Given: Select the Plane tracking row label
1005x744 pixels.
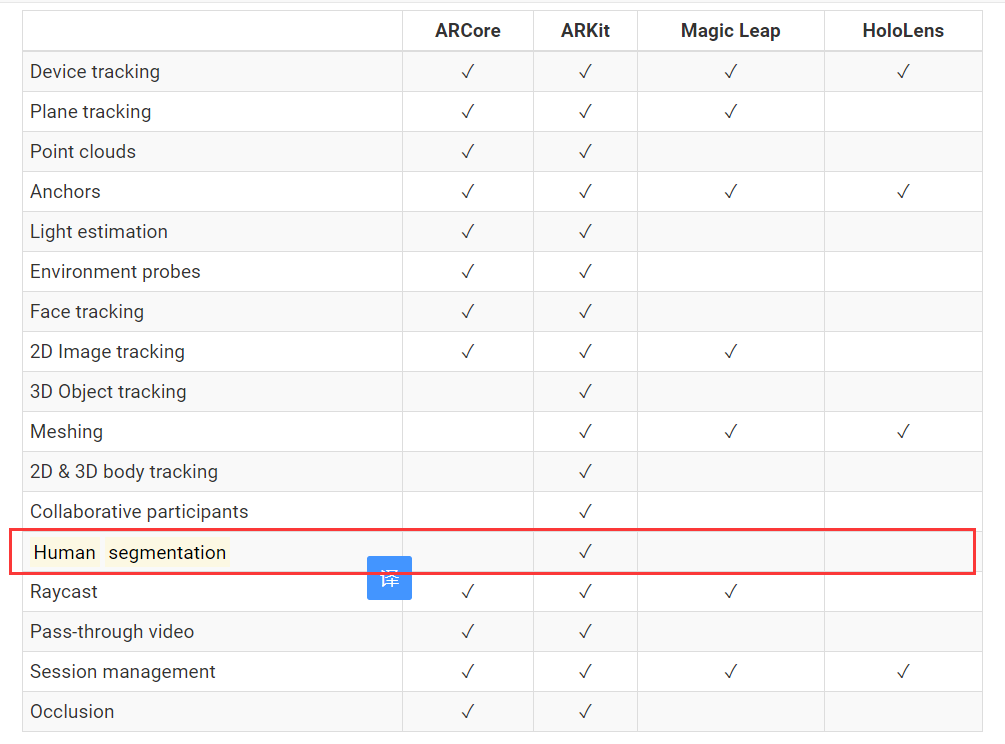Looking at the screenshot, I should coord(90,111).
